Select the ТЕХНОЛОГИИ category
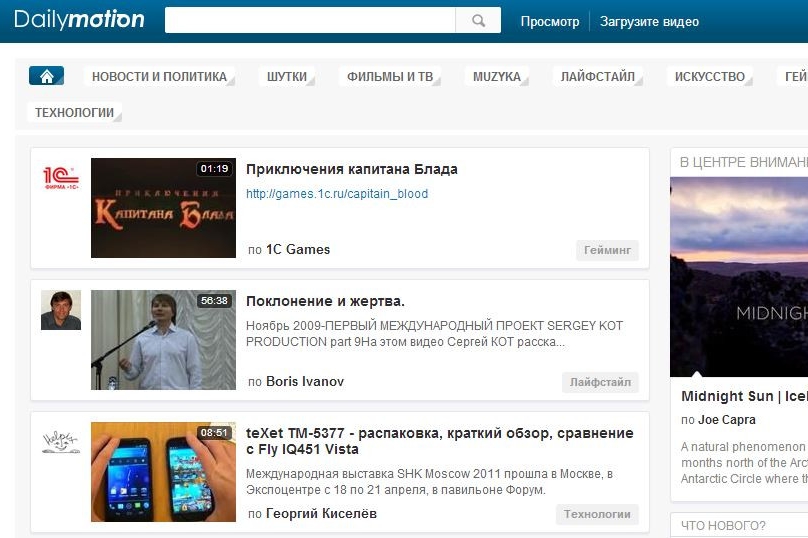 tap(74, 112)
